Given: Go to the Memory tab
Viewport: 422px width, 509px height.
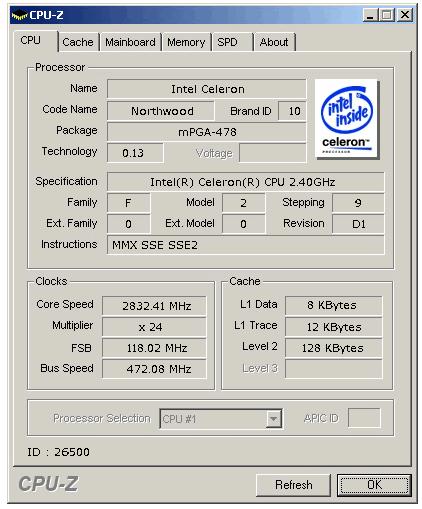Looking at the screenshot, I should click(186, 42).
